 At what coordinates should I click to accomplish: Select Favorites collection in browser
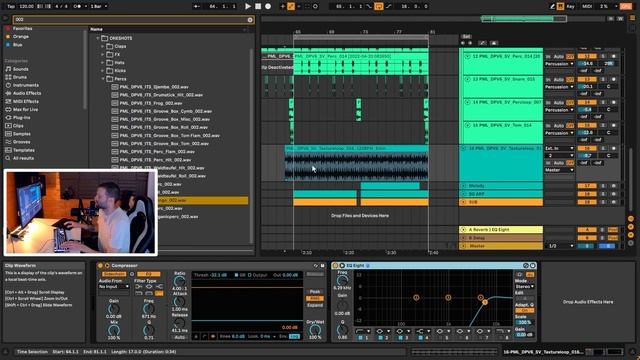[x=22, y=29]
